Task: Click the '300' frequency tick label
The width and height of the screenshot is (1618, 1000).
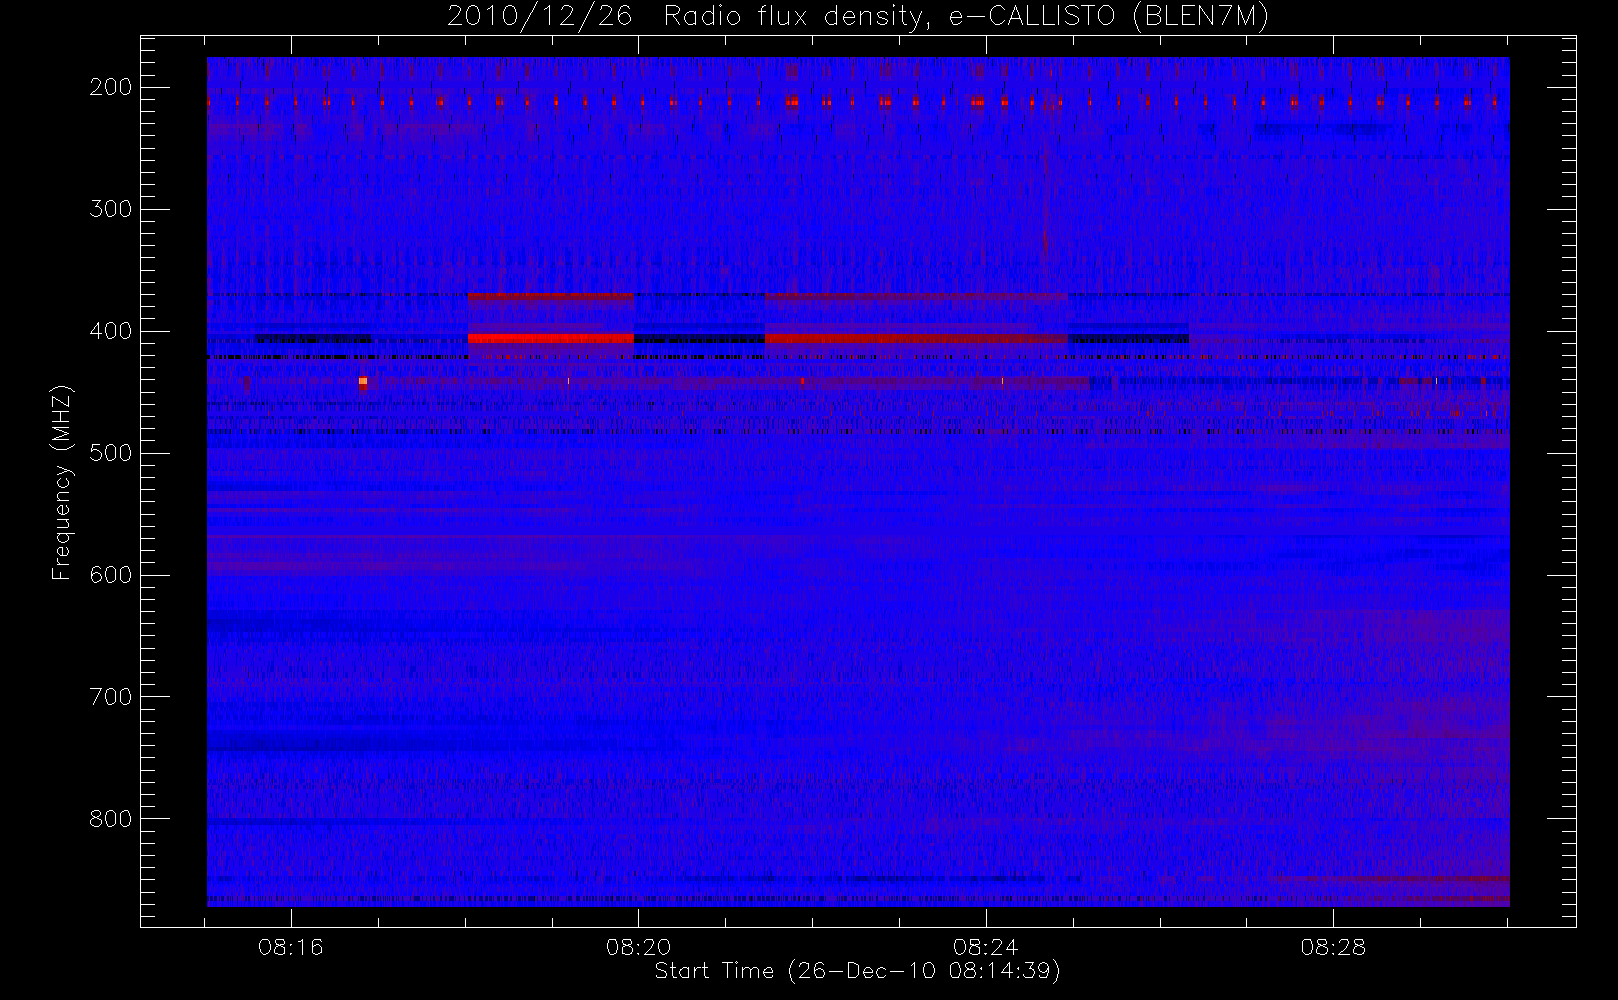Action: coord(111,209)
